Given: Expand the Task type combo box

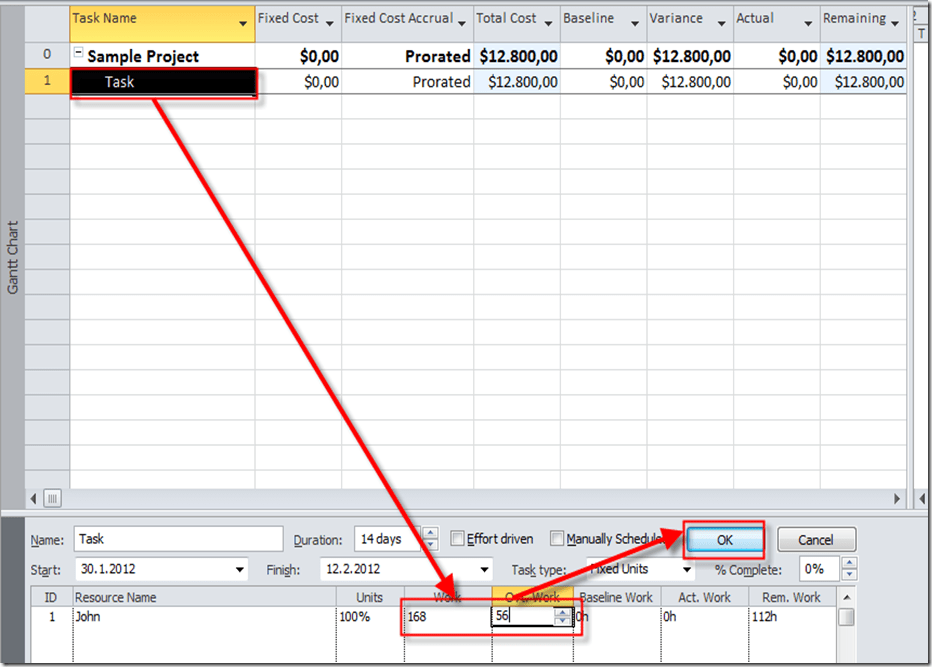Looking at the screenshot, I should 686,570.
